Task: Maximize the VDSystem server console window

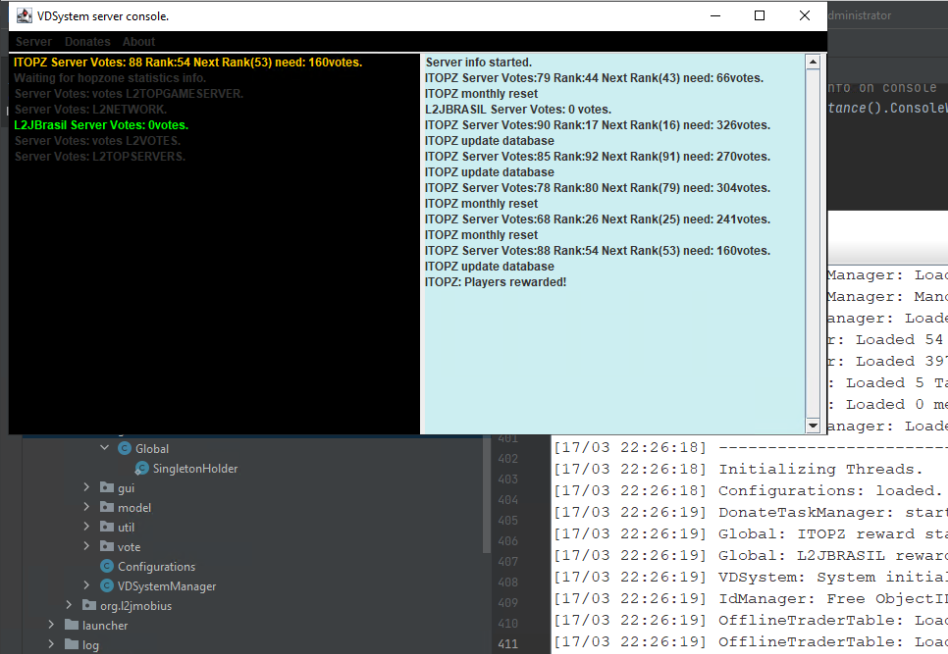Action: pyautogui.click(x=760, y=16)
